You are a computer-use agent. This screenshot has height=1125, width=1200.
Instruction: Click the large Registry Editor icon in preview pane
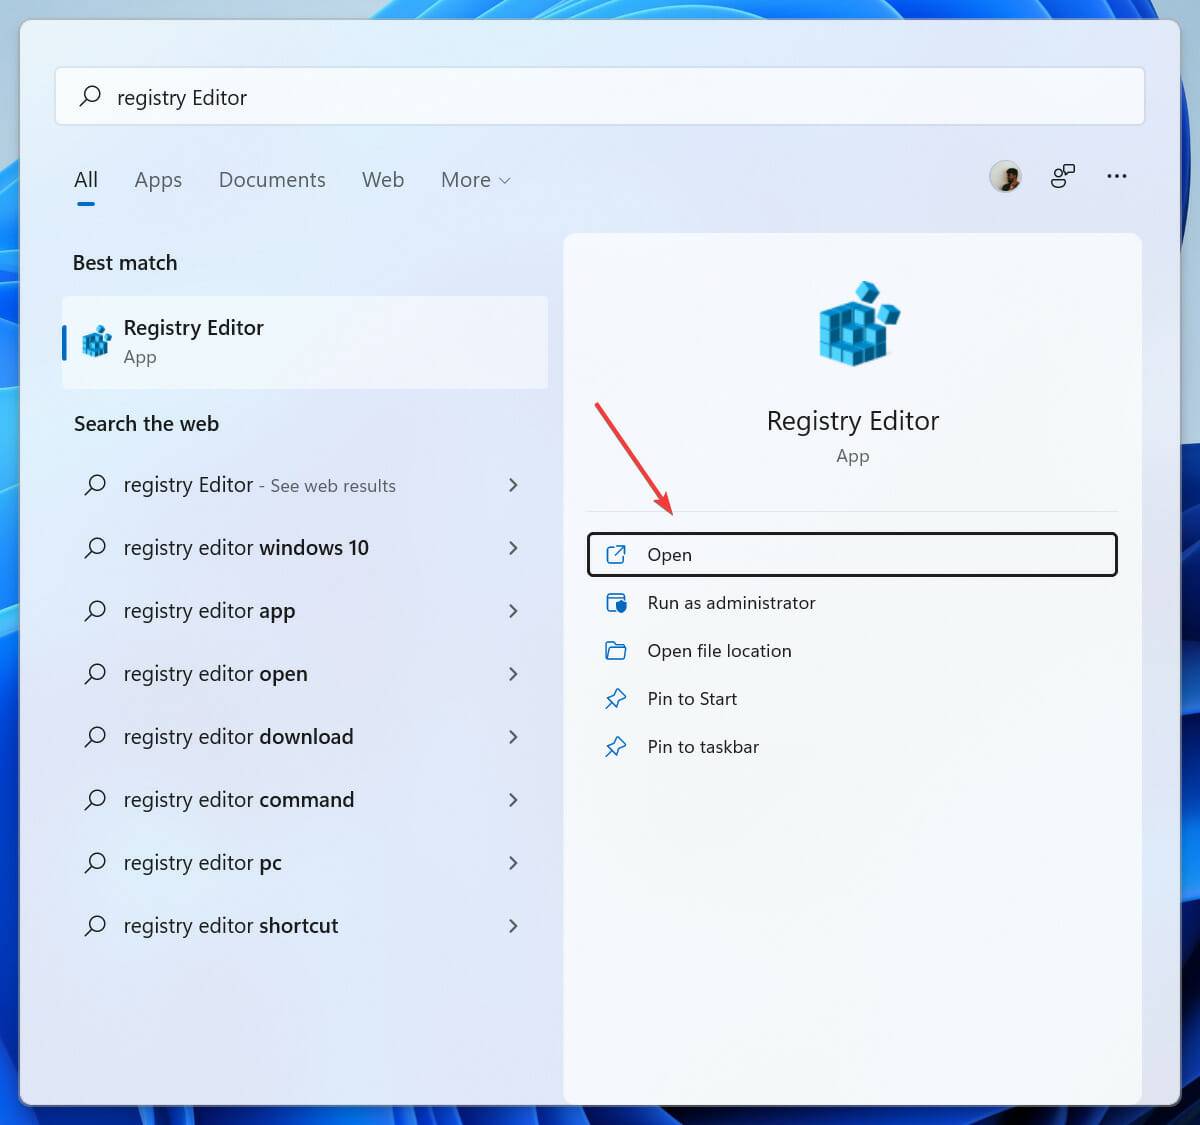[x=858, y=324]
